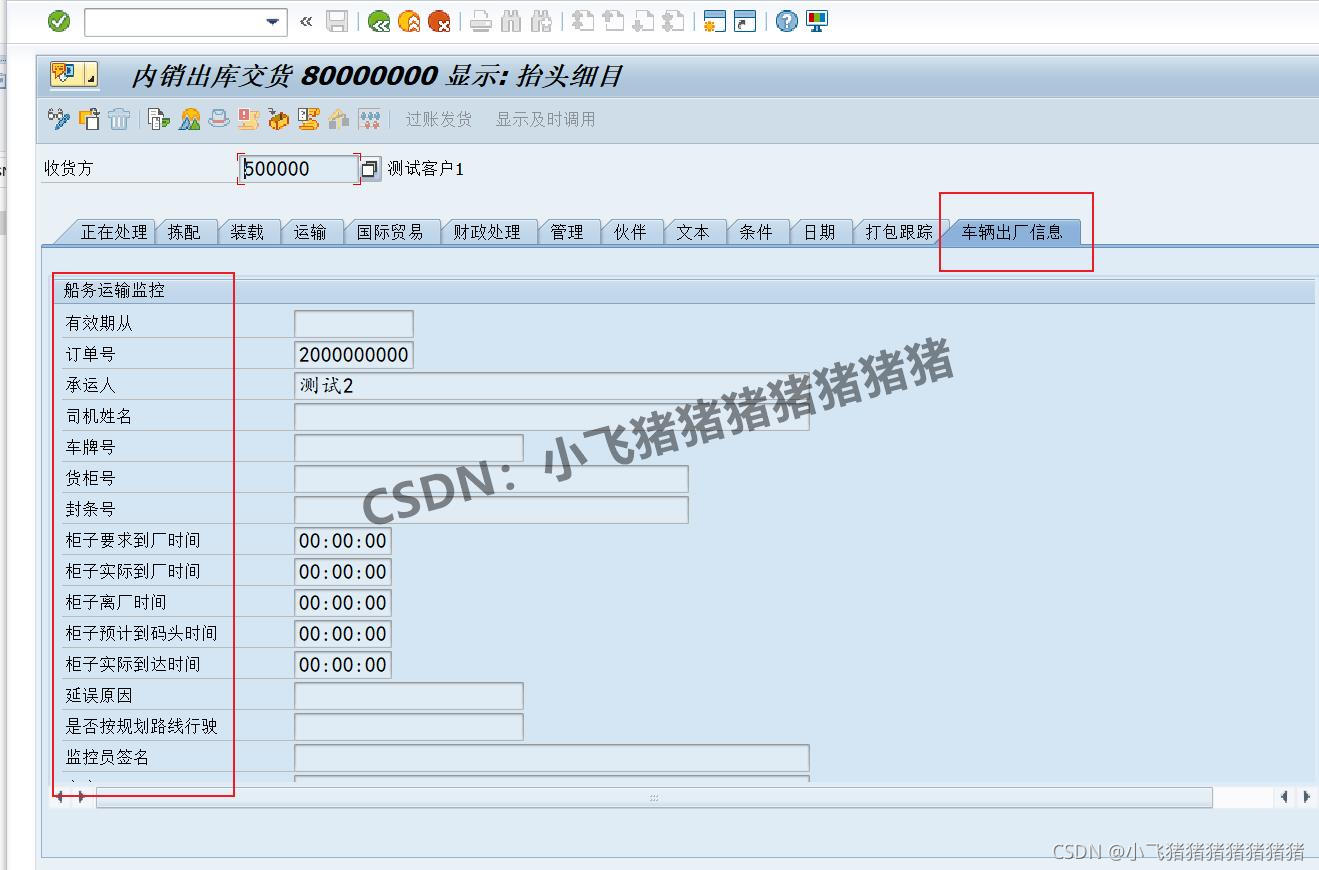Click the 司机姓名 input field
The image size is (1319, 870).
[551, 417]
